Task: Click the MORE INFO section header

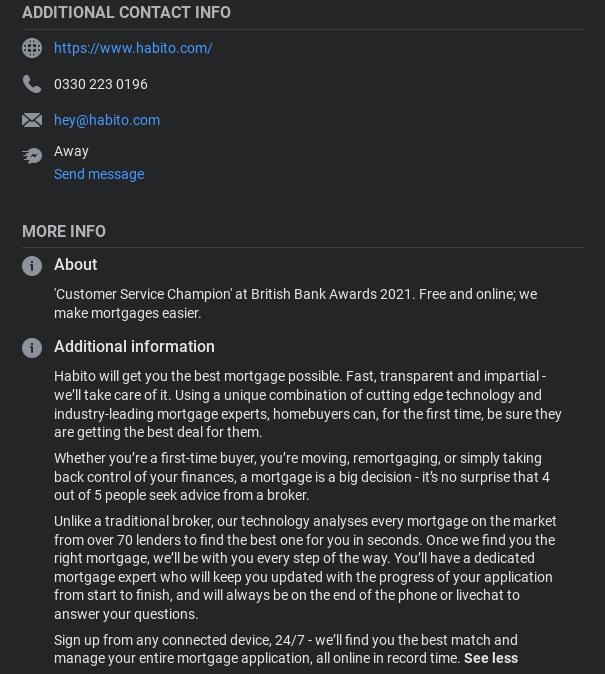Action: tap(64, 231)
